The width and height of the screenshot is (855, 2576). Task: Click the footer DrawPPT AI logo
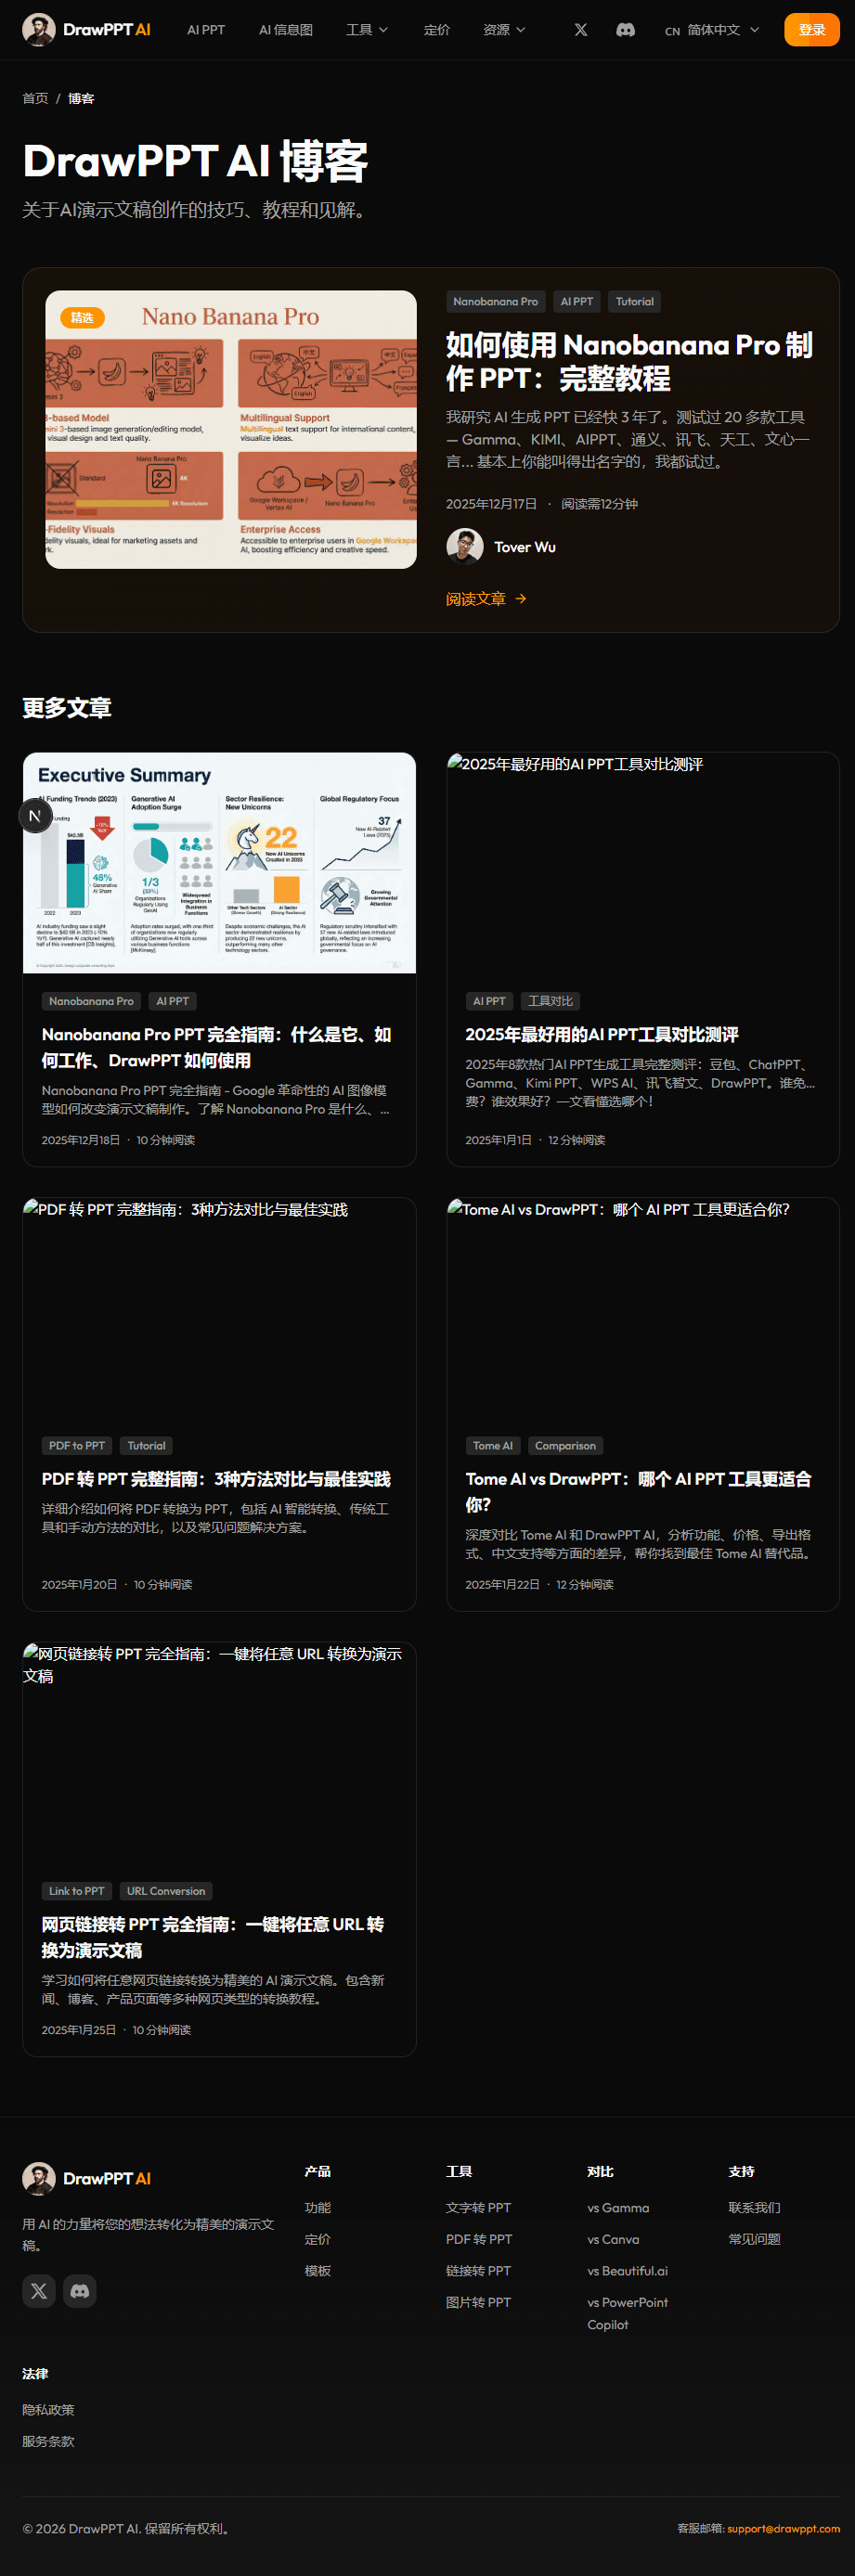(86, 2178)
